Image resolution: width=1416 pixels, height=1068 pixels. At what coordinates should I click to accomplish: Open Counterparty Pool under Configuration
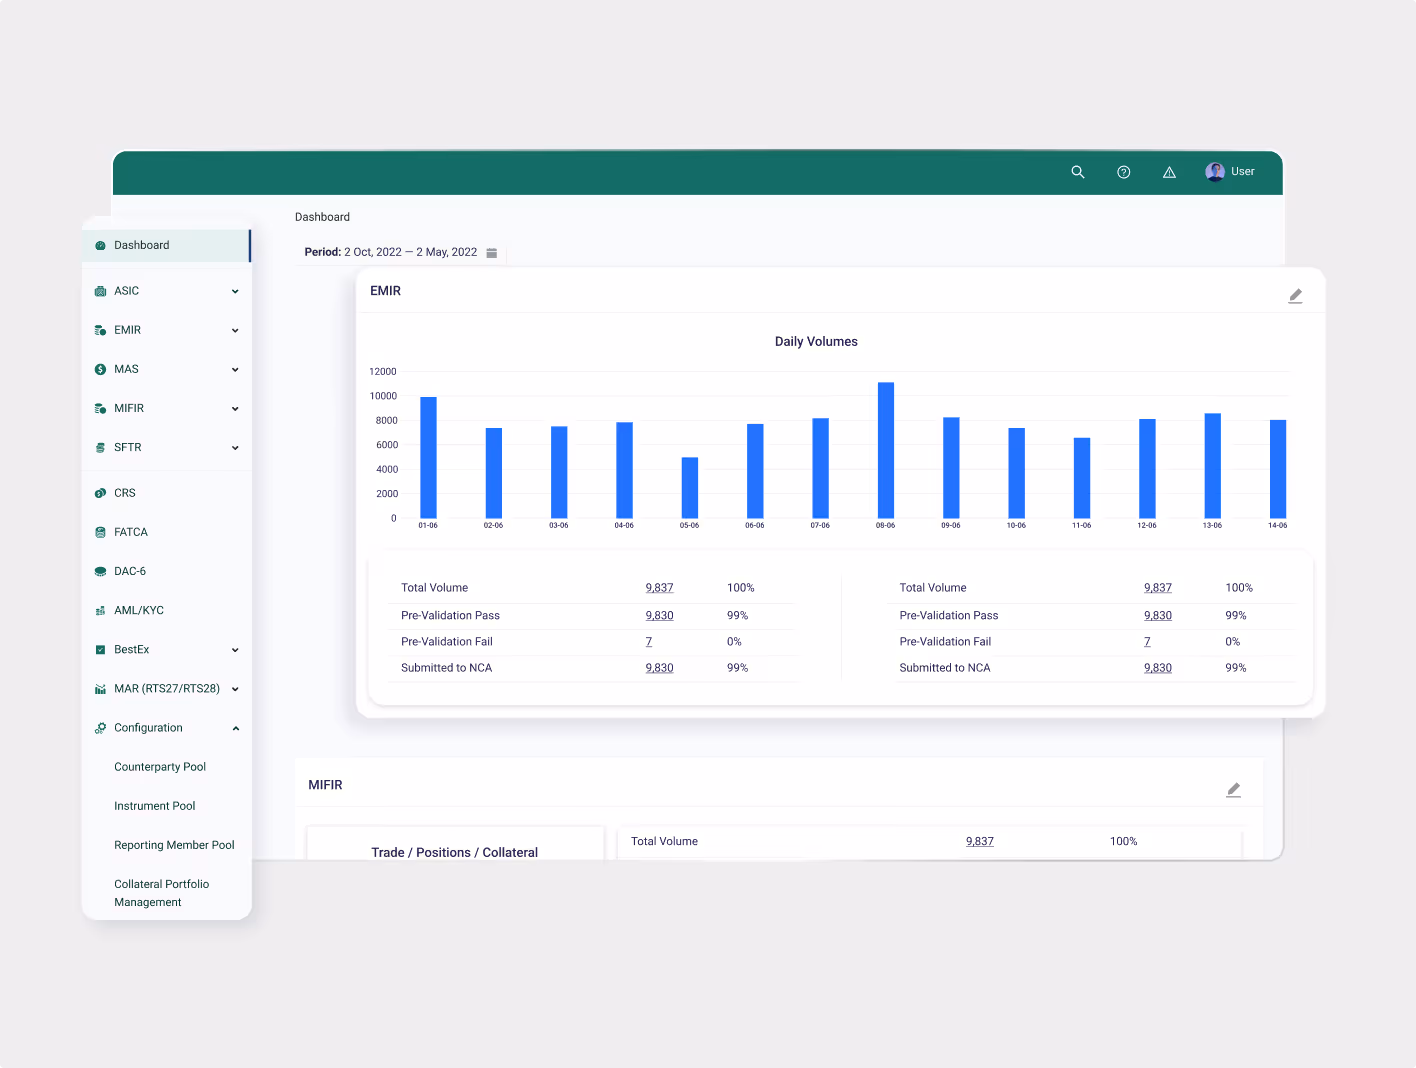[x=160, y=767]
